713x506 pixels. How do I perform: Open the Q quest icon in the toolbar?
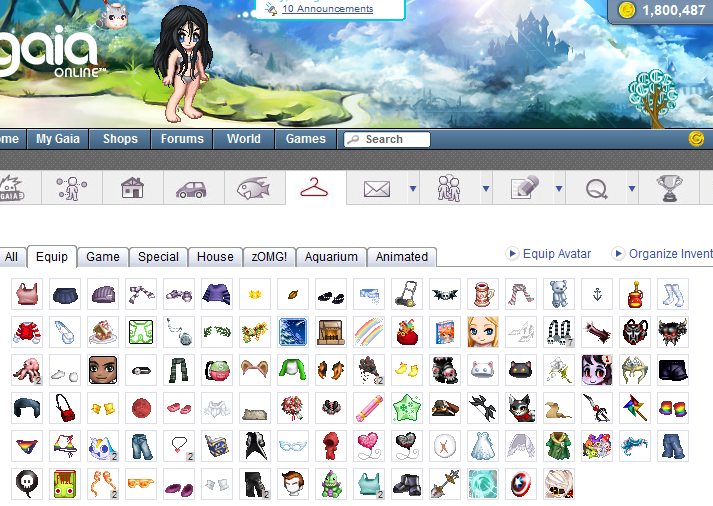(597, 189)
